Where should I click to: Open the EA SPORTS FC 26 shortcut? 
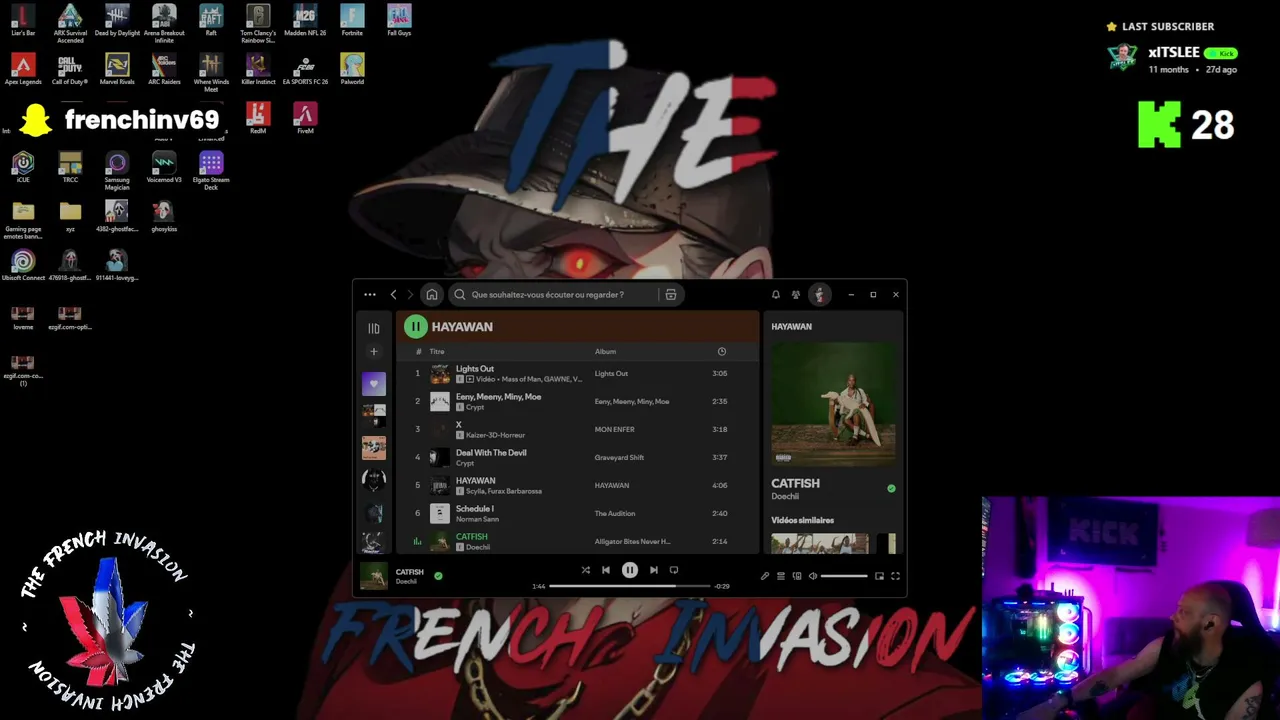305,70
